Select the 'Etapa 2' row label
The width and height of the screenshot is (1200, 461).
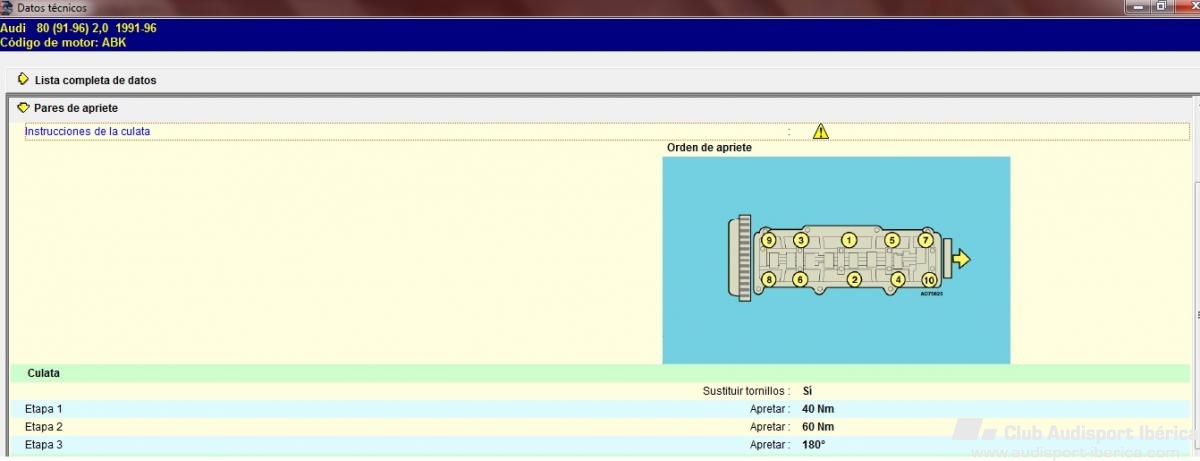click(x=44, y=427)
